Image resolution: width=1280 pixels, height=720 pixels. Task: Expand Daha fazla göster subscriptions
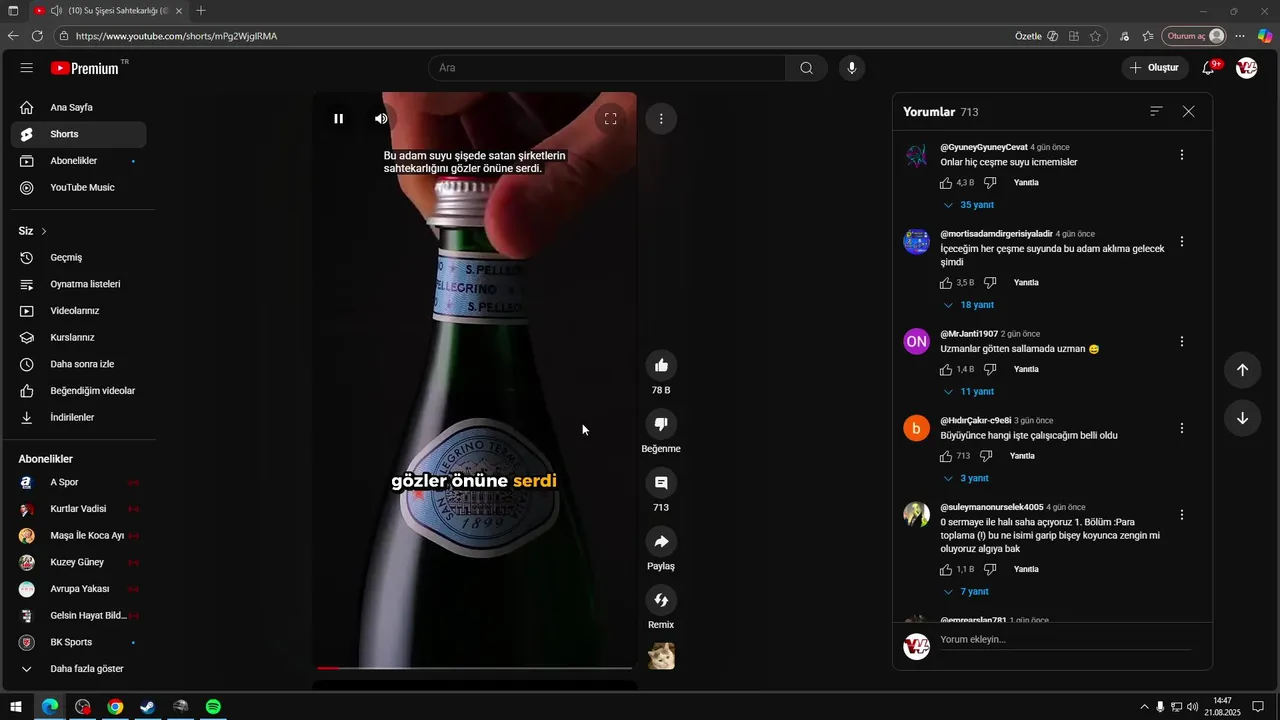click(x=78, y=669)
